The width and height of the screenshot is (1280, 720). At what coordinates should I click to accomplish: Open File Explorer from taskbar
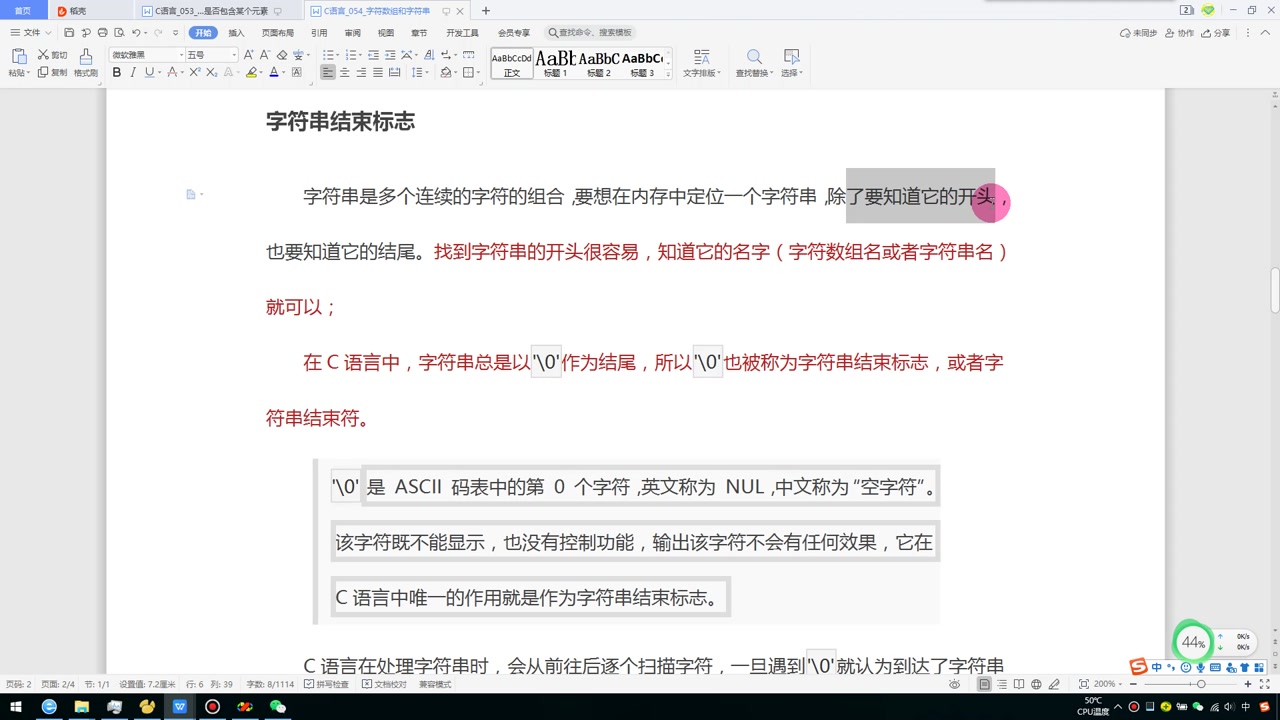(81, 707)
